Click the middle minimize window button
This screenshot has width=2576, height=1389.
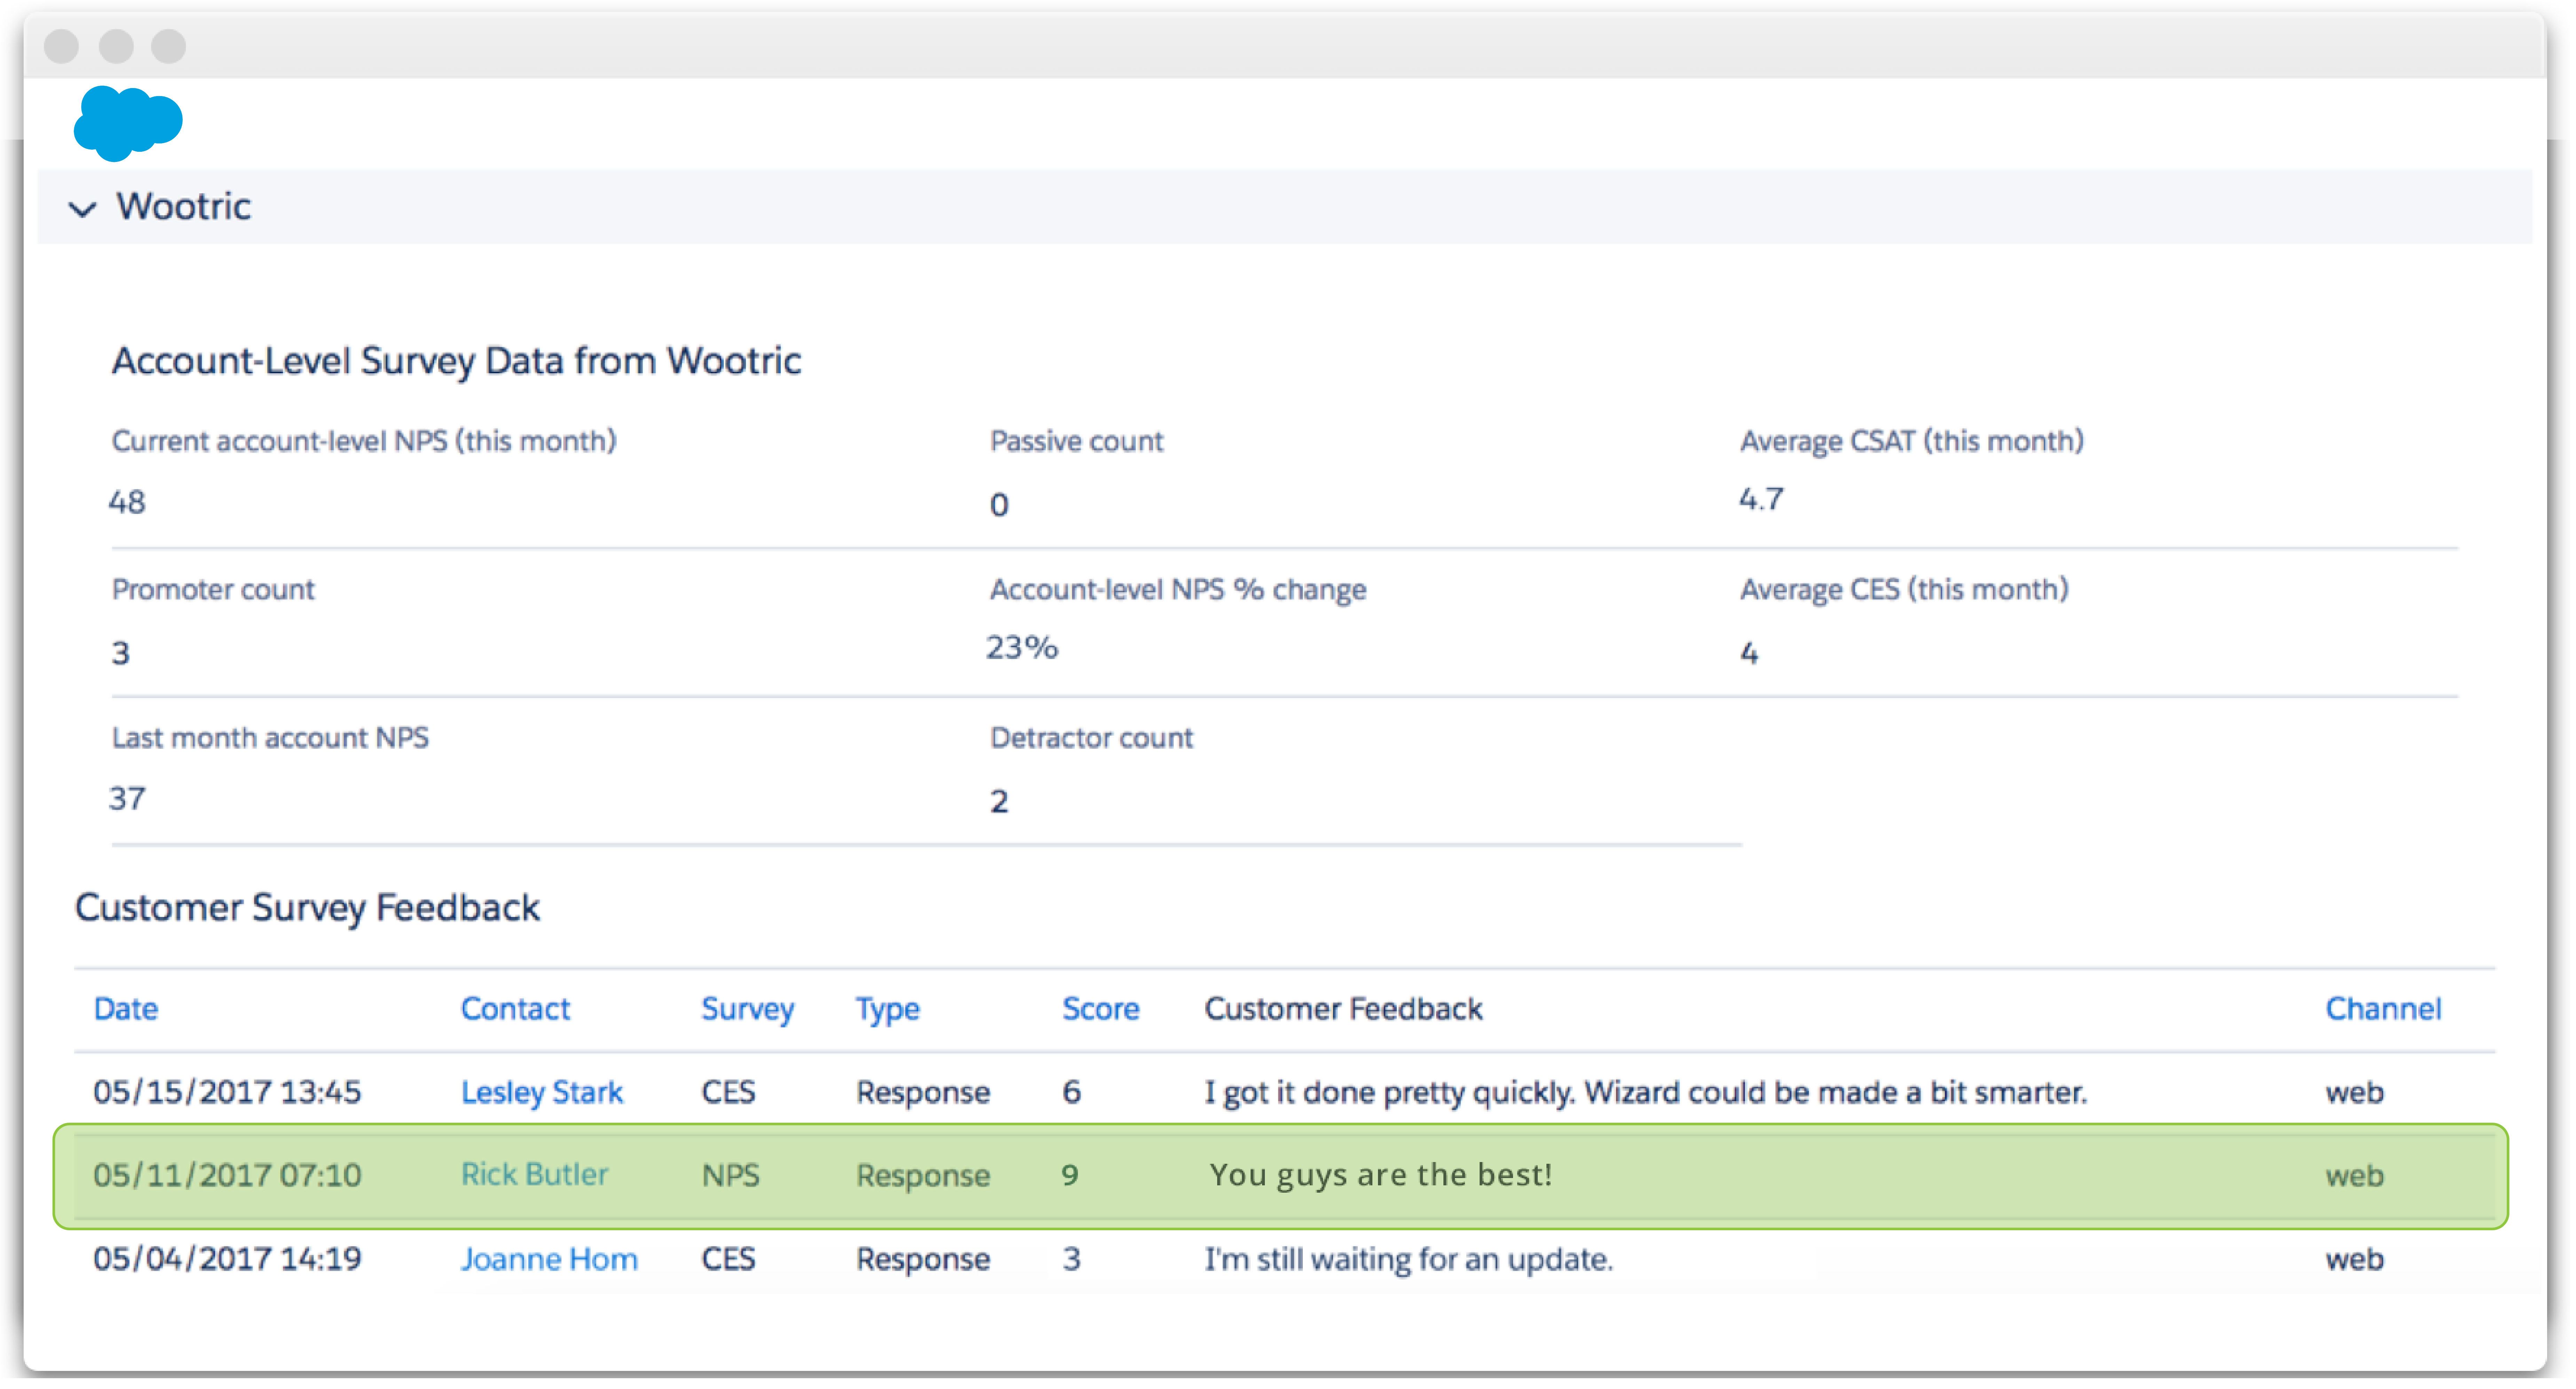[116, 46]
